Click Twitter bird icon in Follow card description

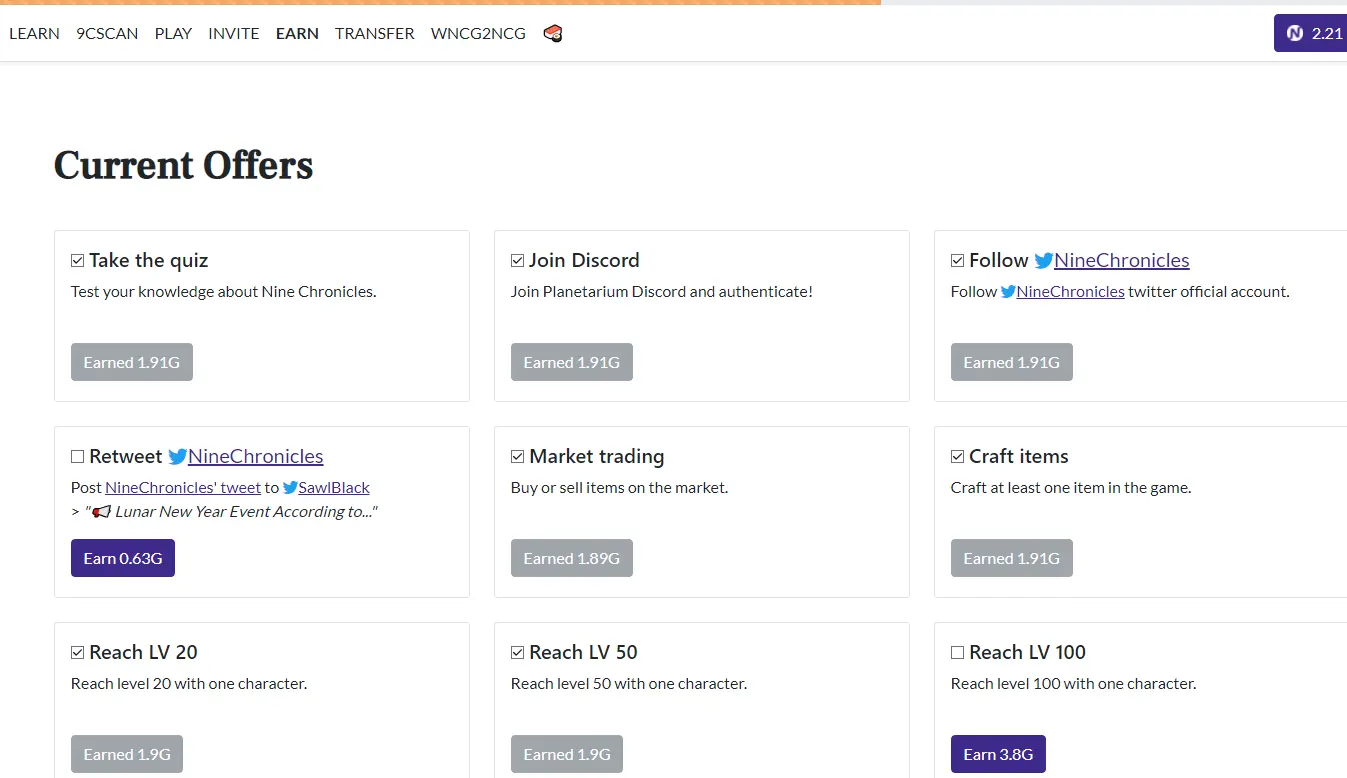tap(1008, 292)
